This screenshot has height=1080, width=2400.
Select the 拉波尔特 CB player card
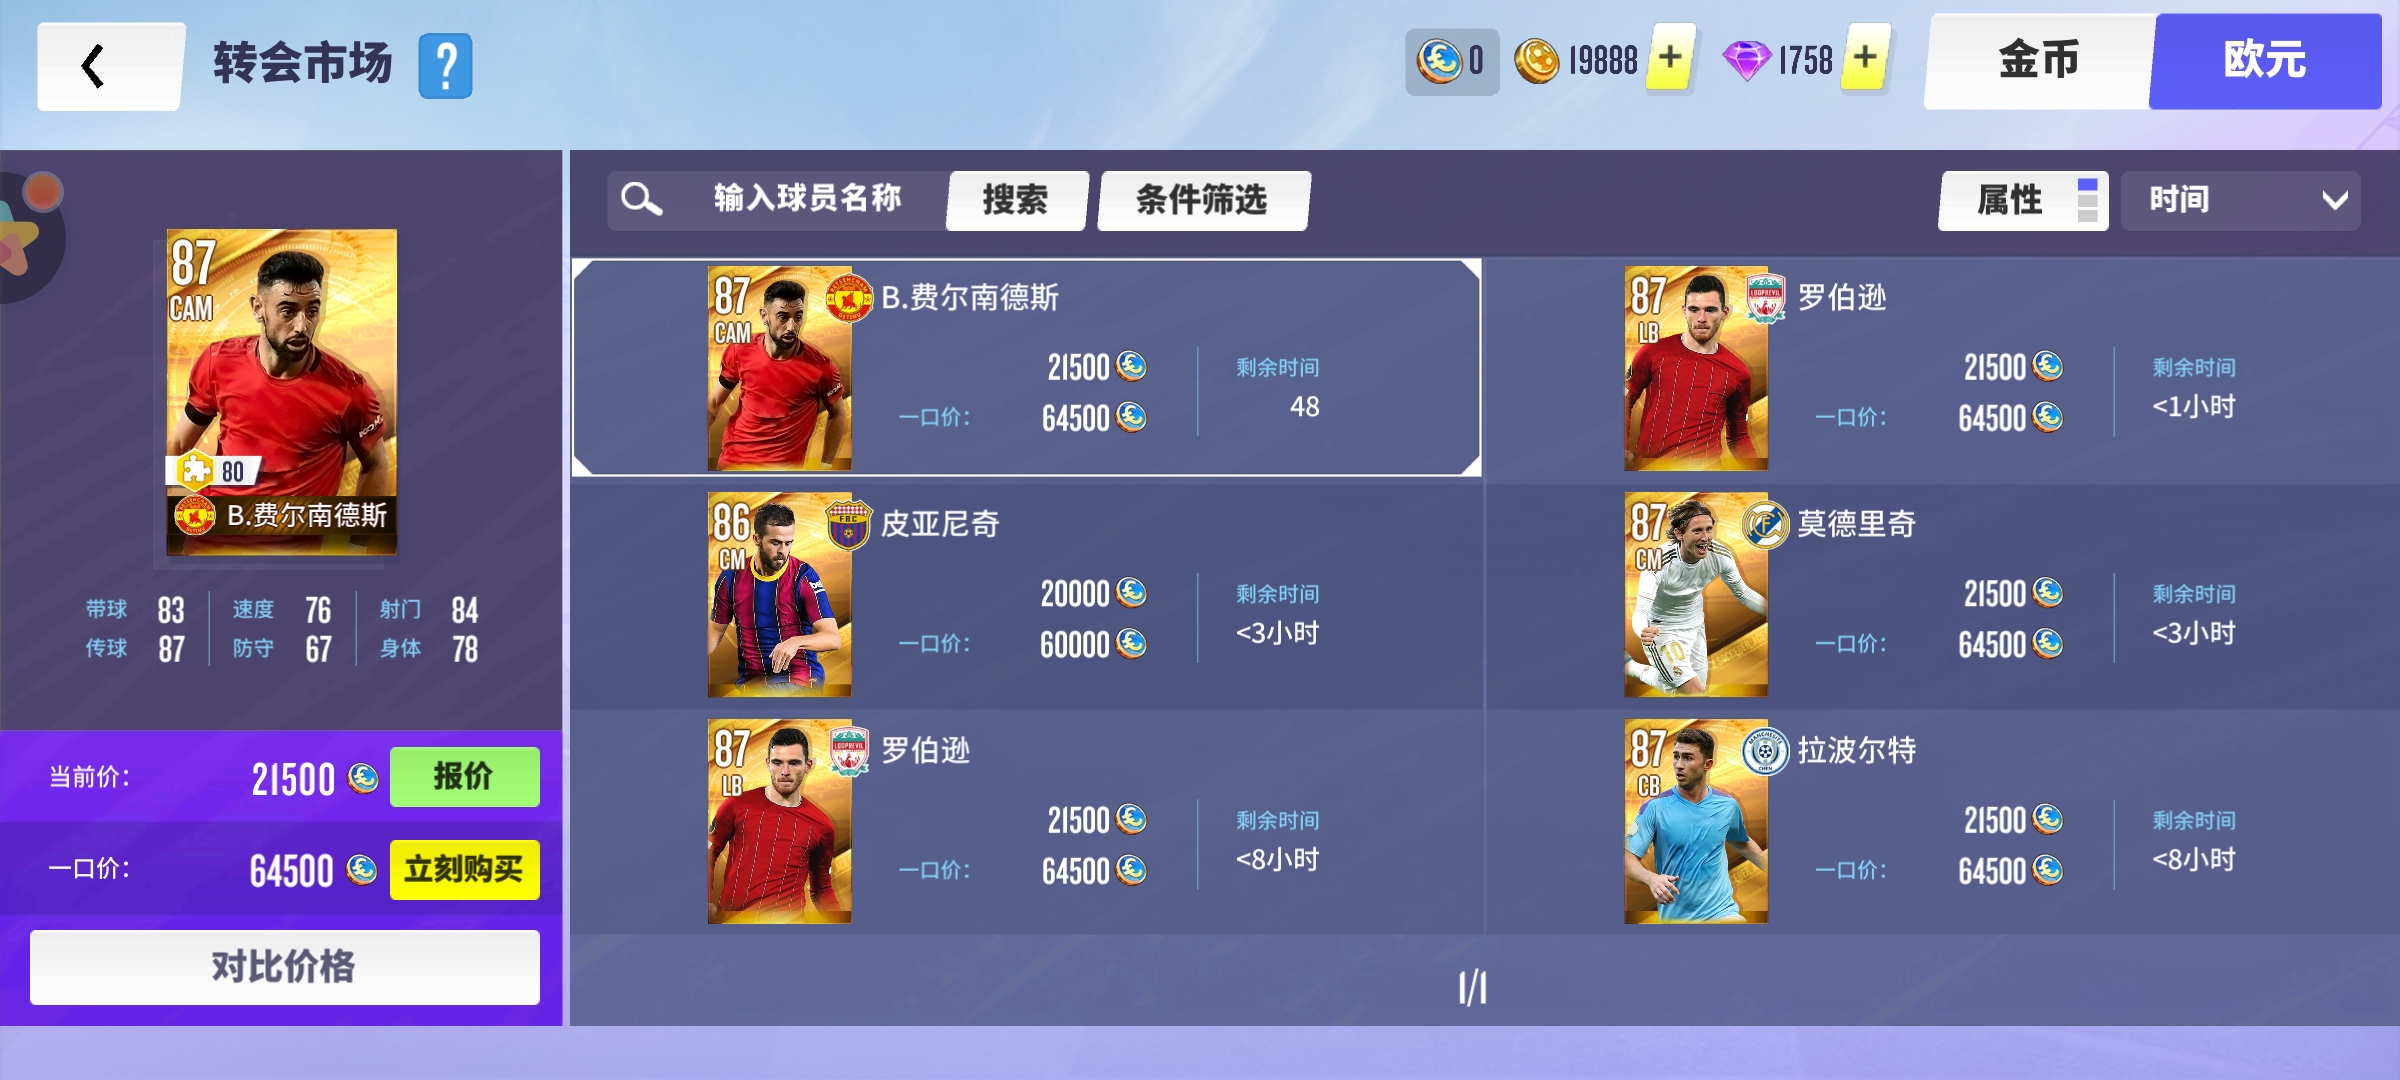[x=1695, y=822]
